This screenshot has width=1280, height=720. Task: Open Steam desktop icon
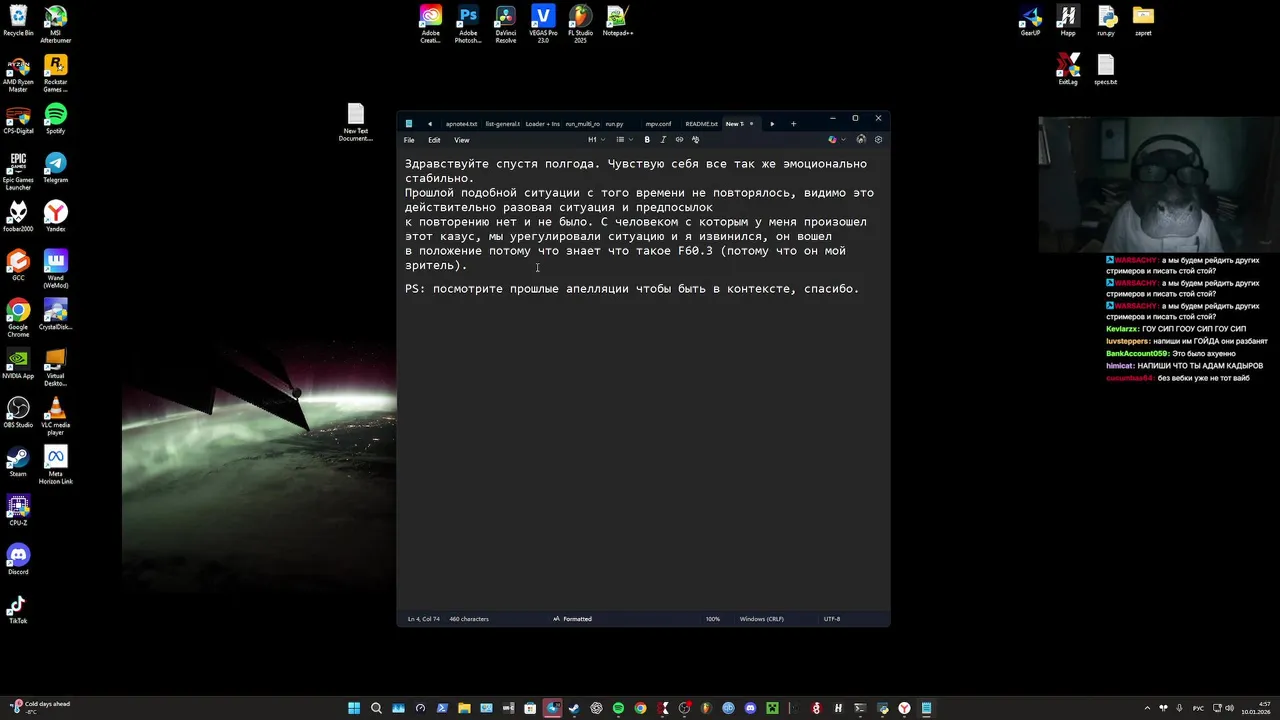(18, 462)
